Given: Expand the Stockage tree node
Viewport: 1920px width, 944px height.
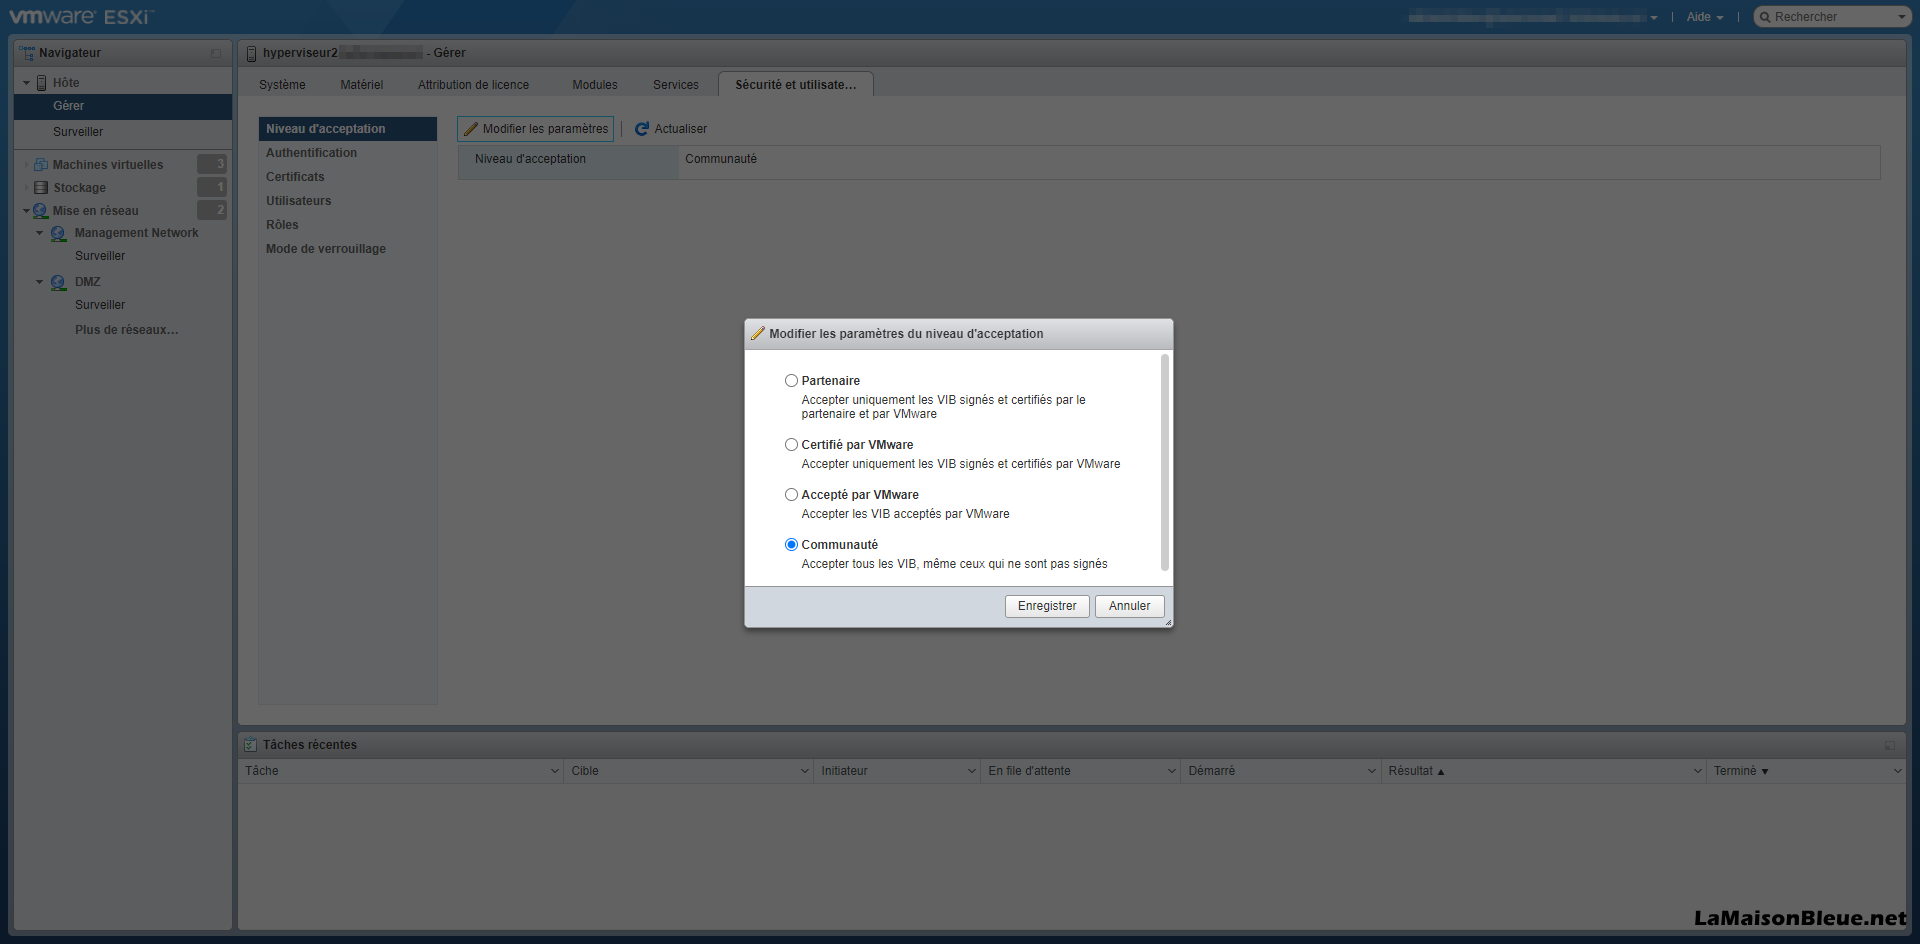Looking at the screenshot, I should pos(27,188).
